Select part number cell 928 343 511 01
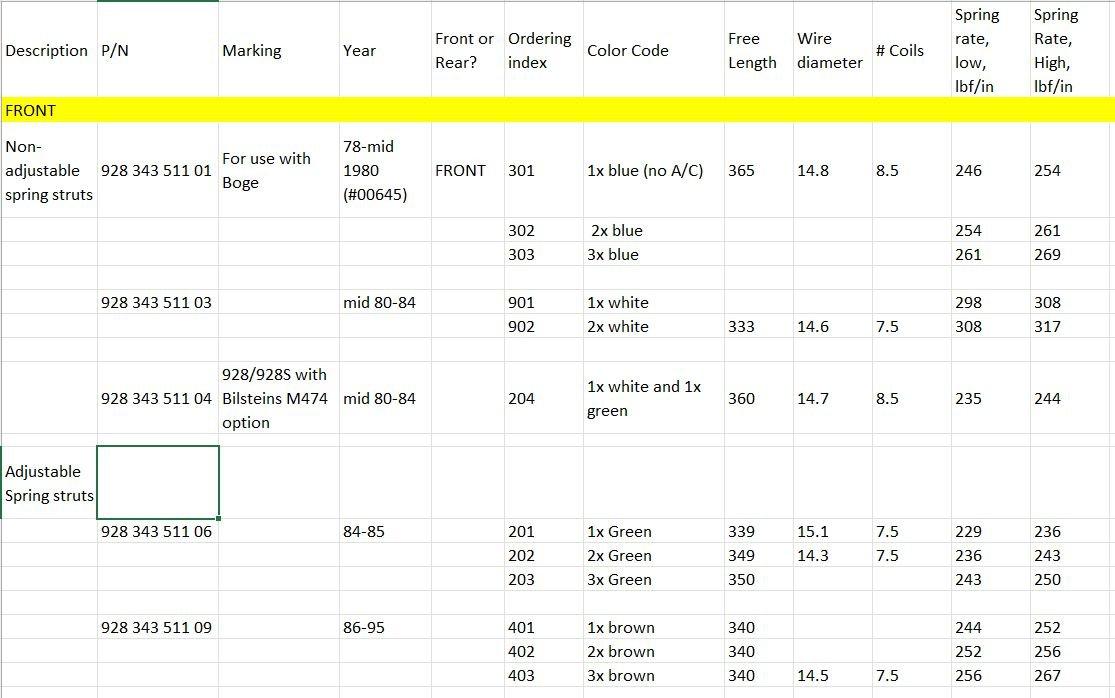This screenshot has width=1115, height=698. coord(157,170)
